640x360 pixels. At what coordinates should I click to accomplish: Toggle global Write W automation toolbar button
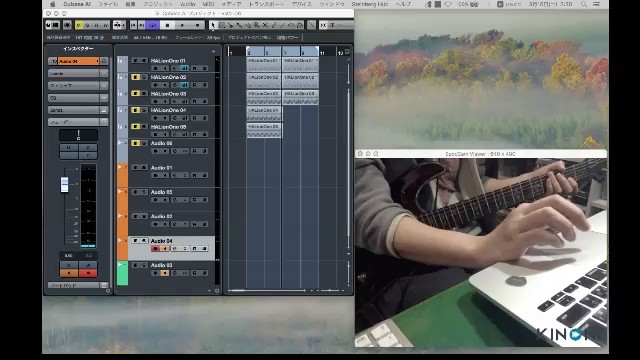pyautogui.click(x=105, y=25)
